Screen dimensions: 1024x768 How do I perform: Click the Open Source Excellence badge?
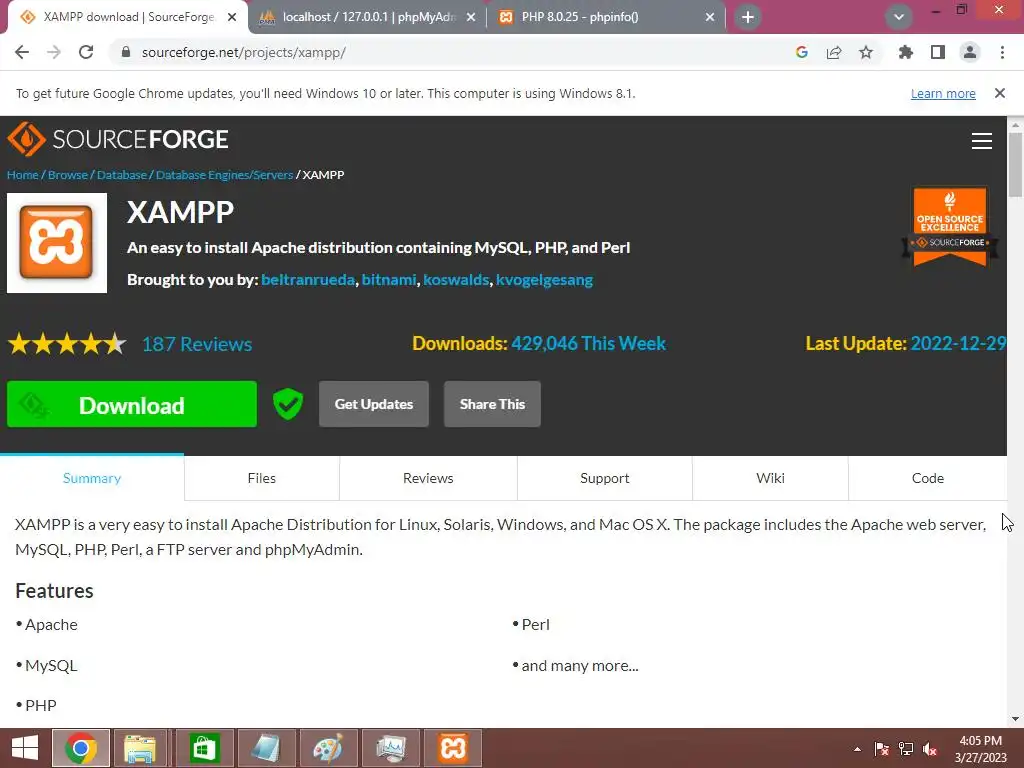coord(950,227)
